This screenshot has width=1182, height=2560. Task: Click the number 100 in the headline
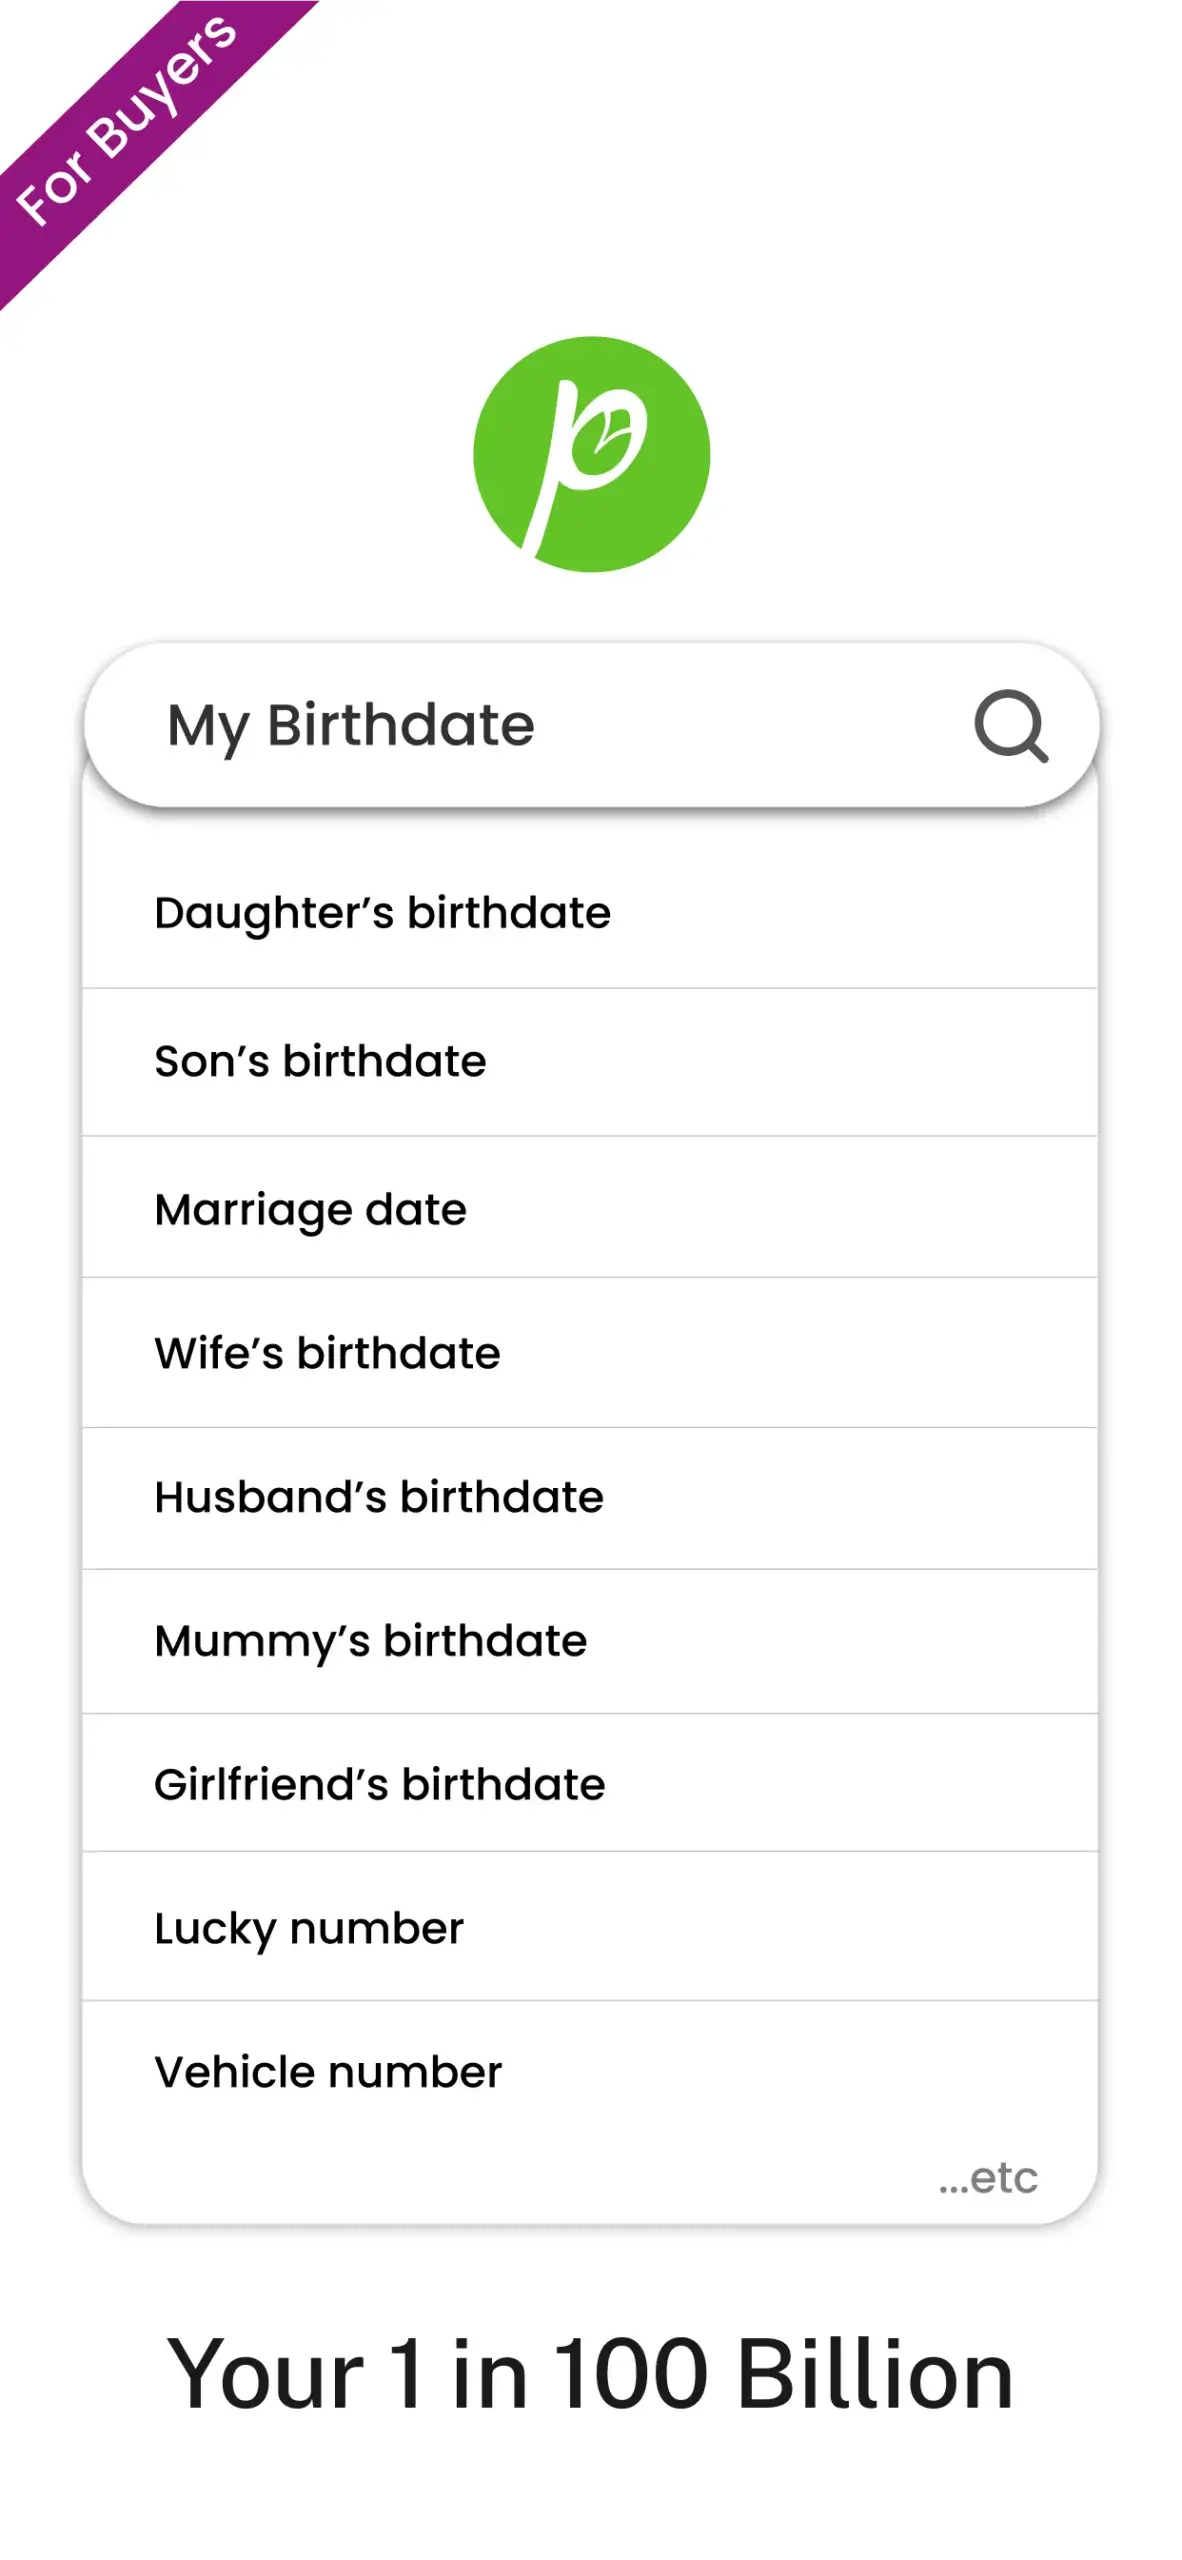pos(632,2374)
